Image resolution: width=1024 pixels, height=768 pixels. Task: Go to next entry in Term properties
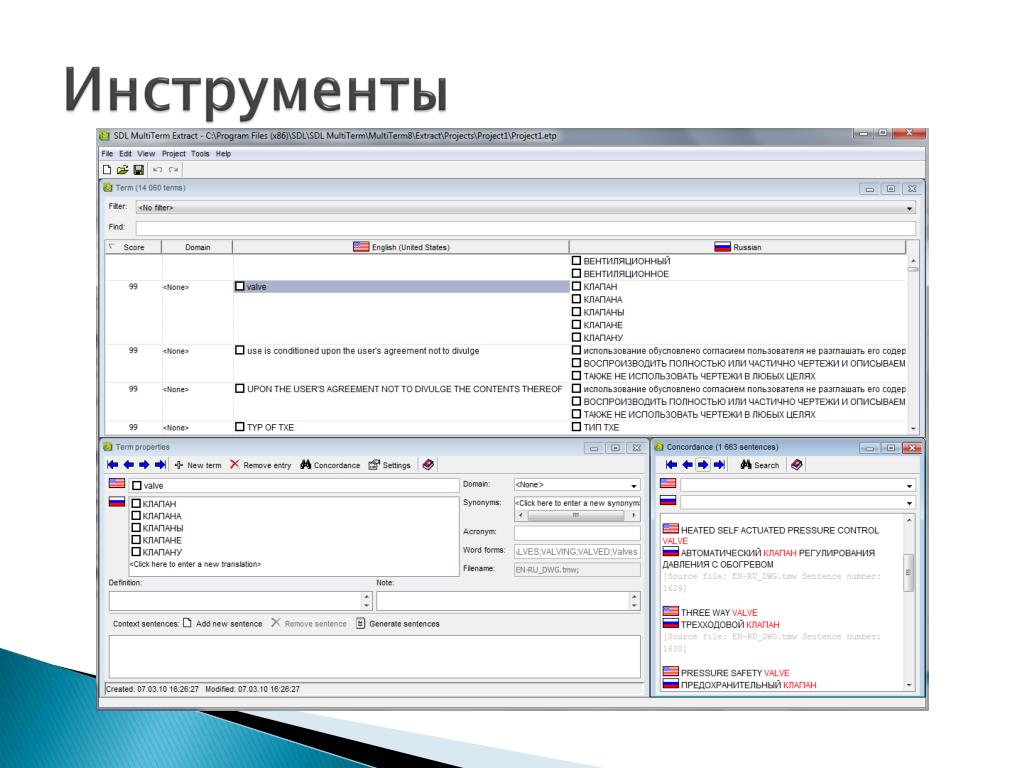144,465
